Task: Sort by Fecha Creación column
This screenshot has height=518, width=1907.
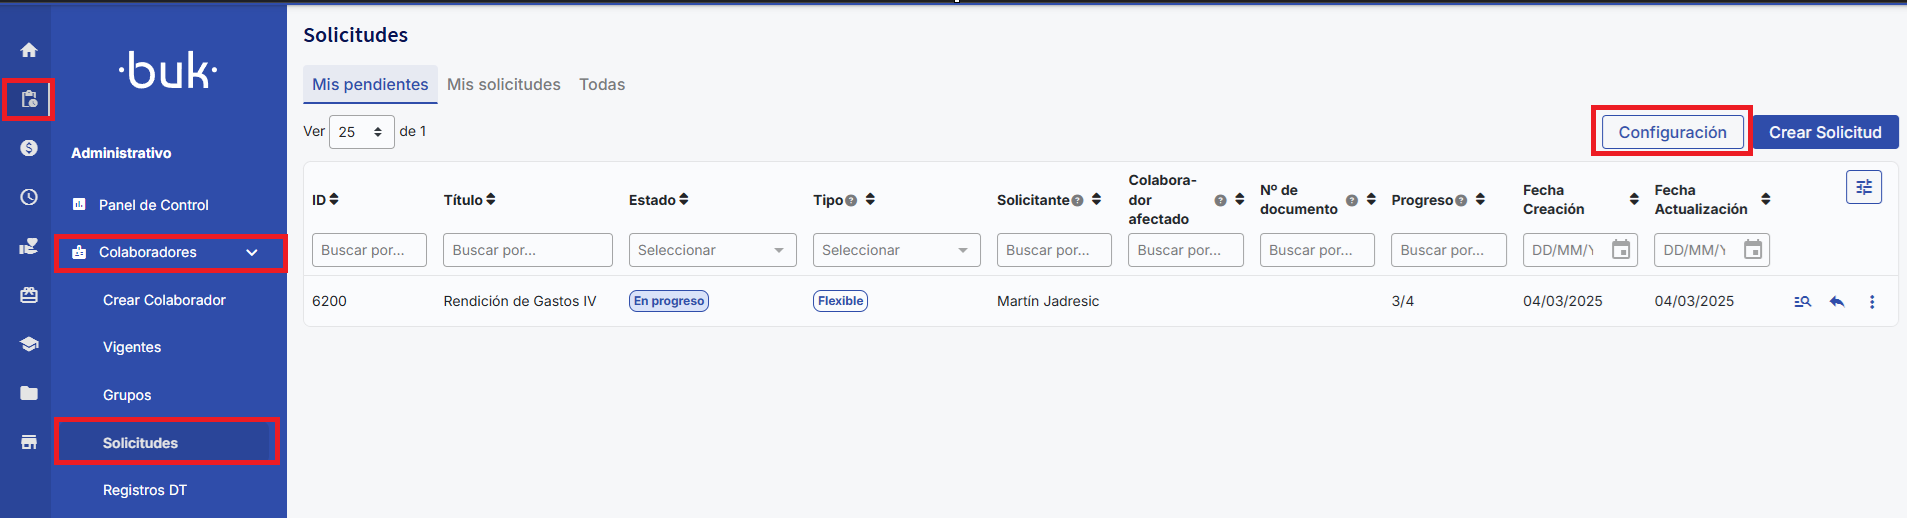Action: pyautogui.click(x=1634, y=199)
